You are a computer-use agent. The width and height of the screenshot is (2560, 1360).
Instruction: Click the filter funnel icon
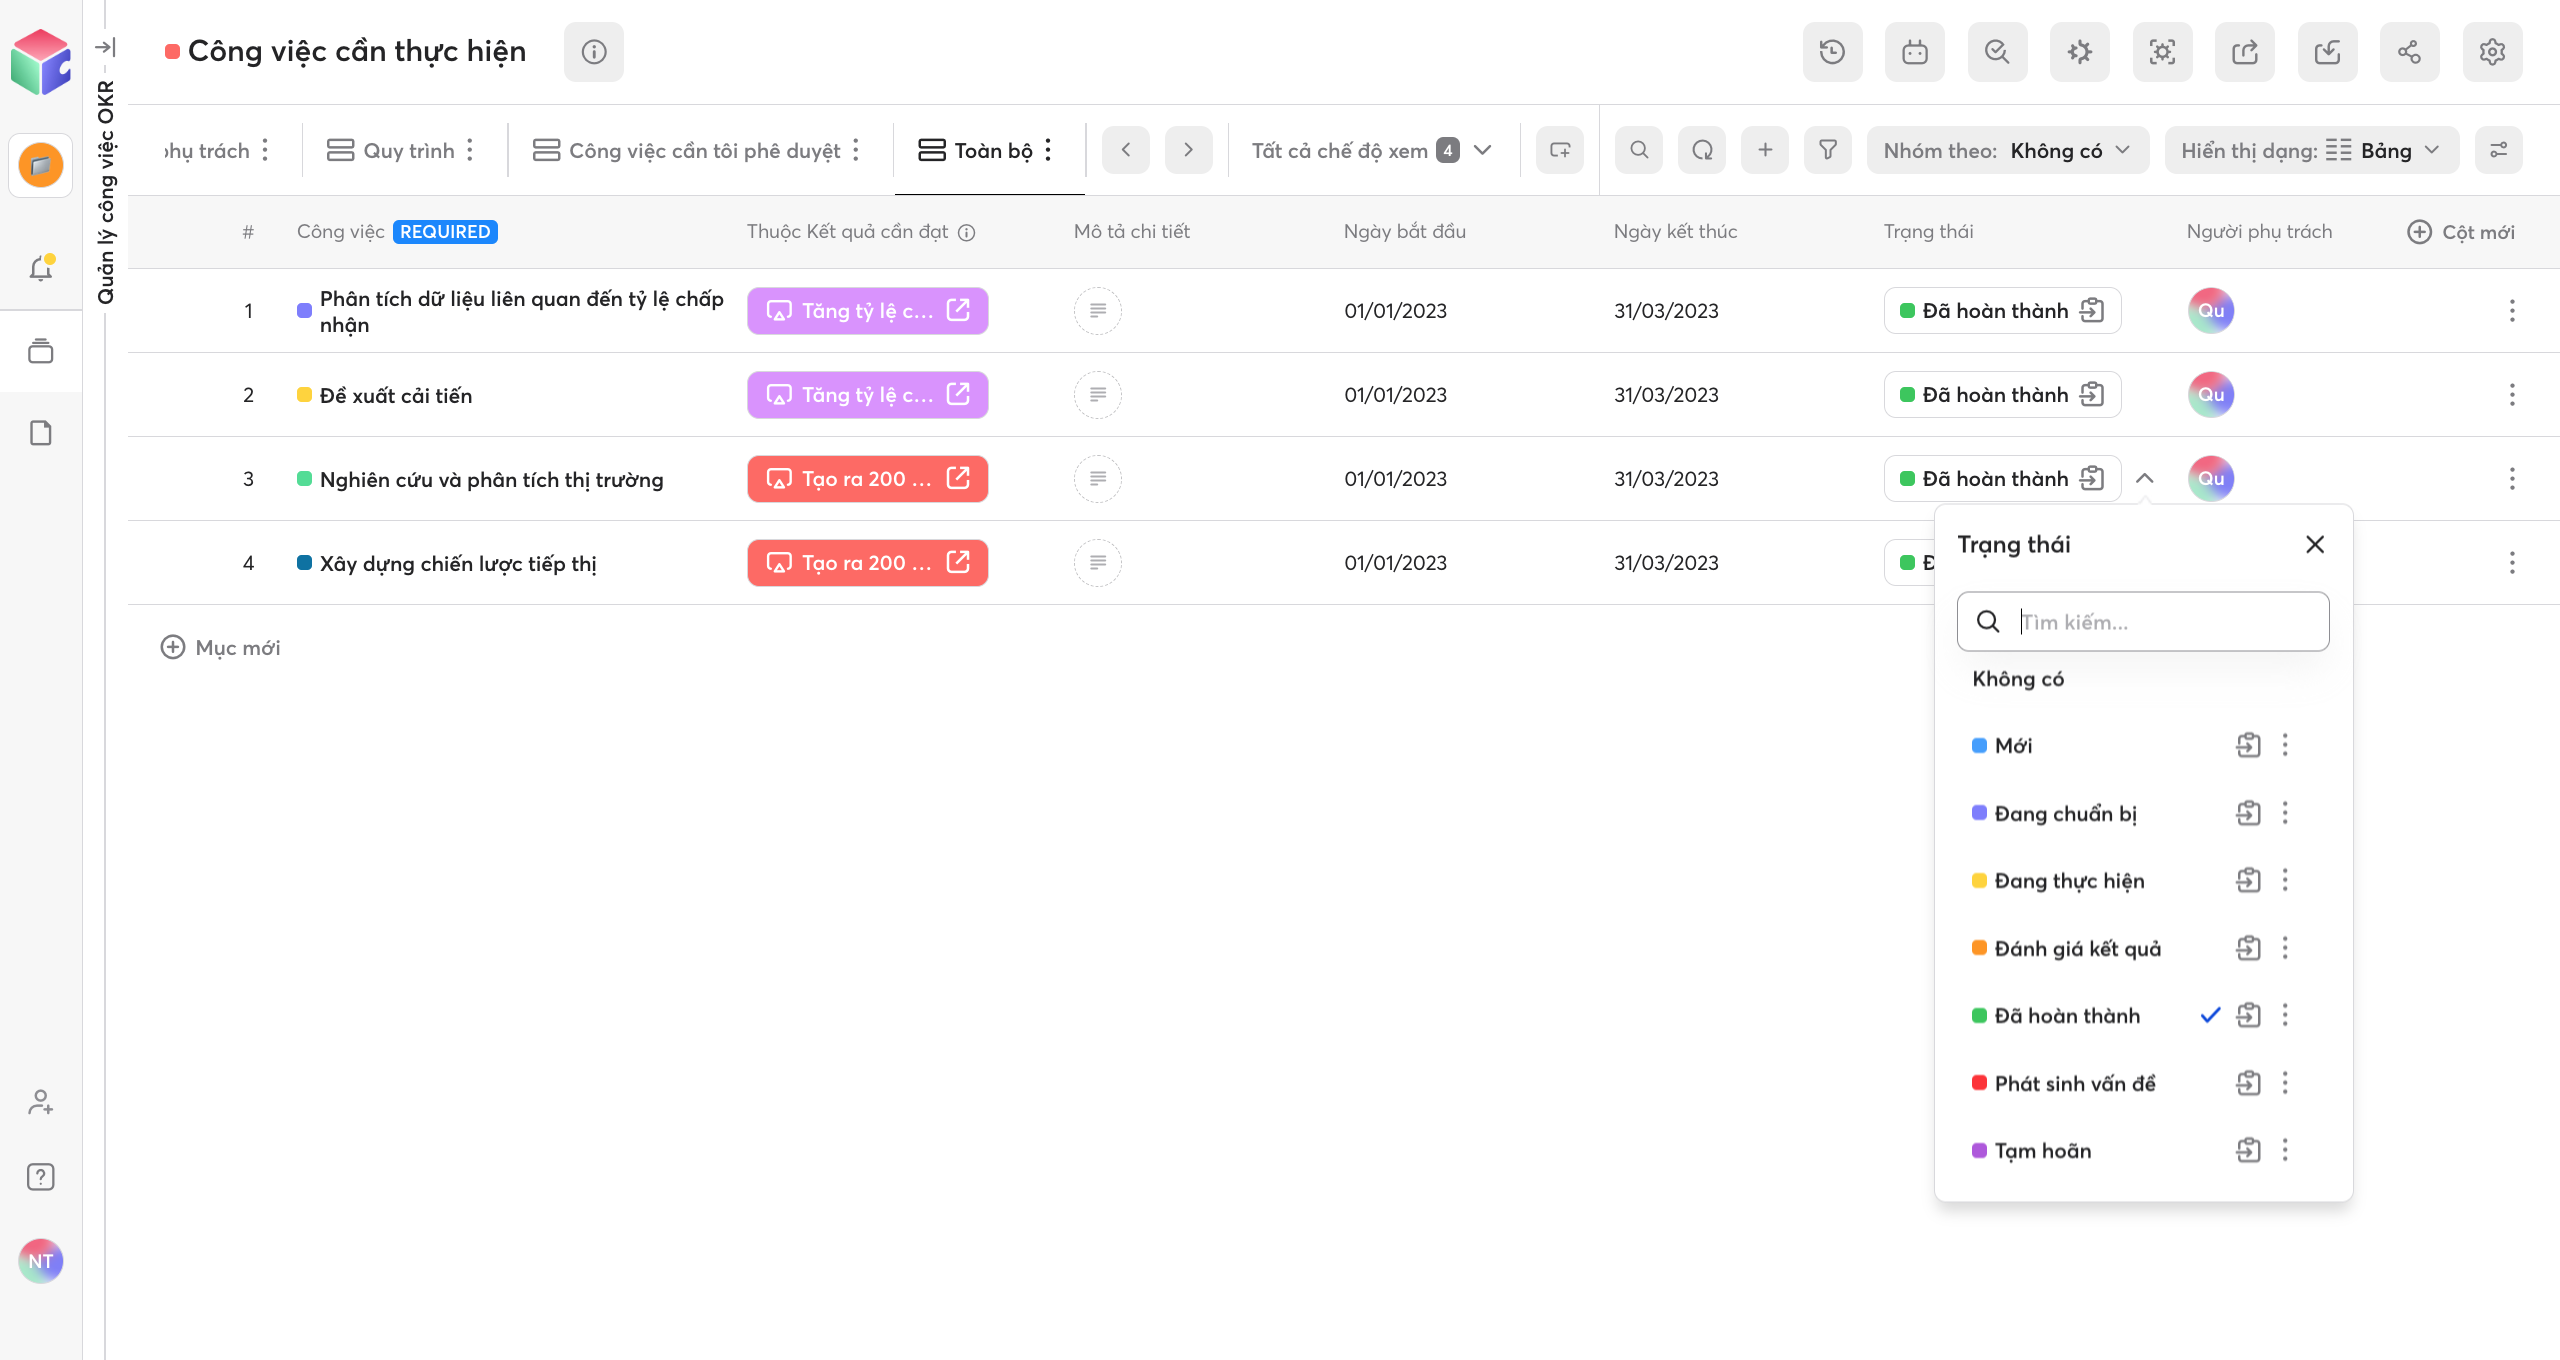point(1828,150)
